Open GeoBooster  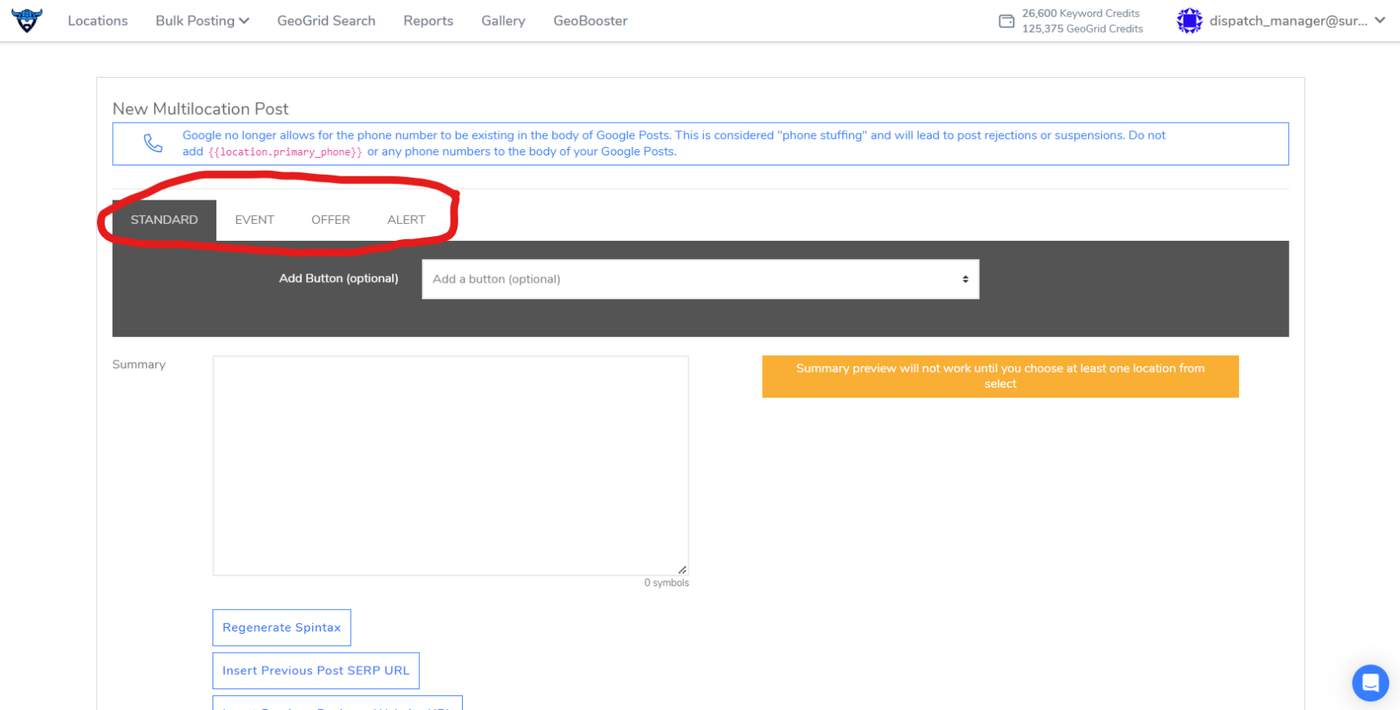click(590, 21)
